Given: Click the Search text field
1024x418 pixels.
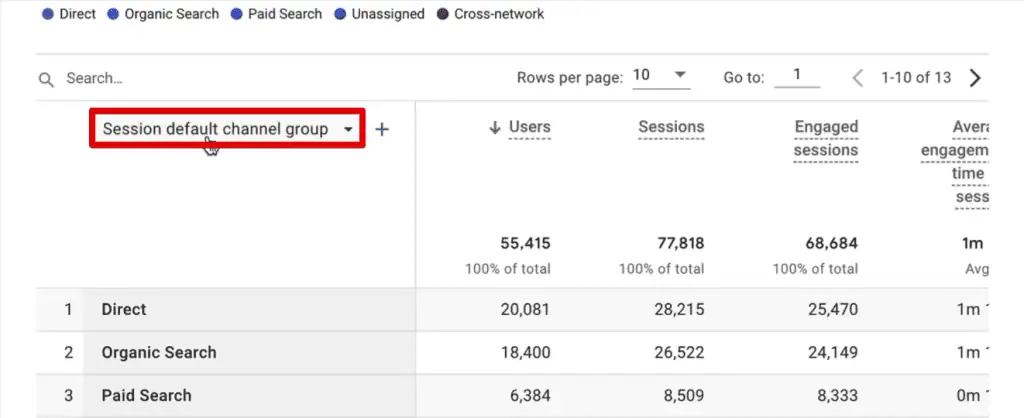Looking at the screenshot, I should tap(200, 78).
